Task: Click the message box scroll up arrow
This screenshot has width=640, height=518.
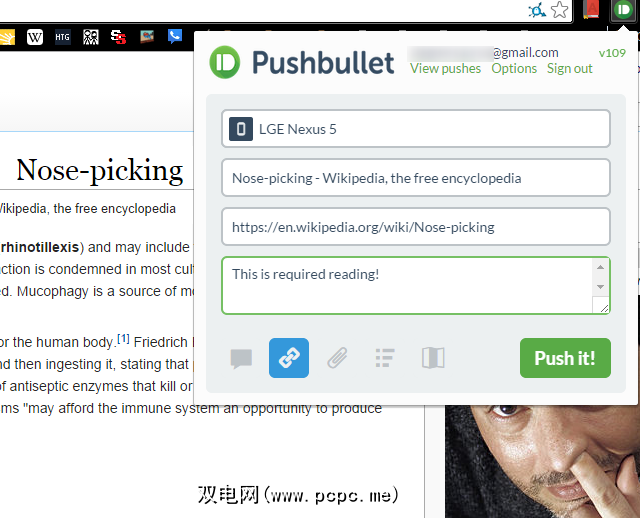Action: (x=600, y=267)
